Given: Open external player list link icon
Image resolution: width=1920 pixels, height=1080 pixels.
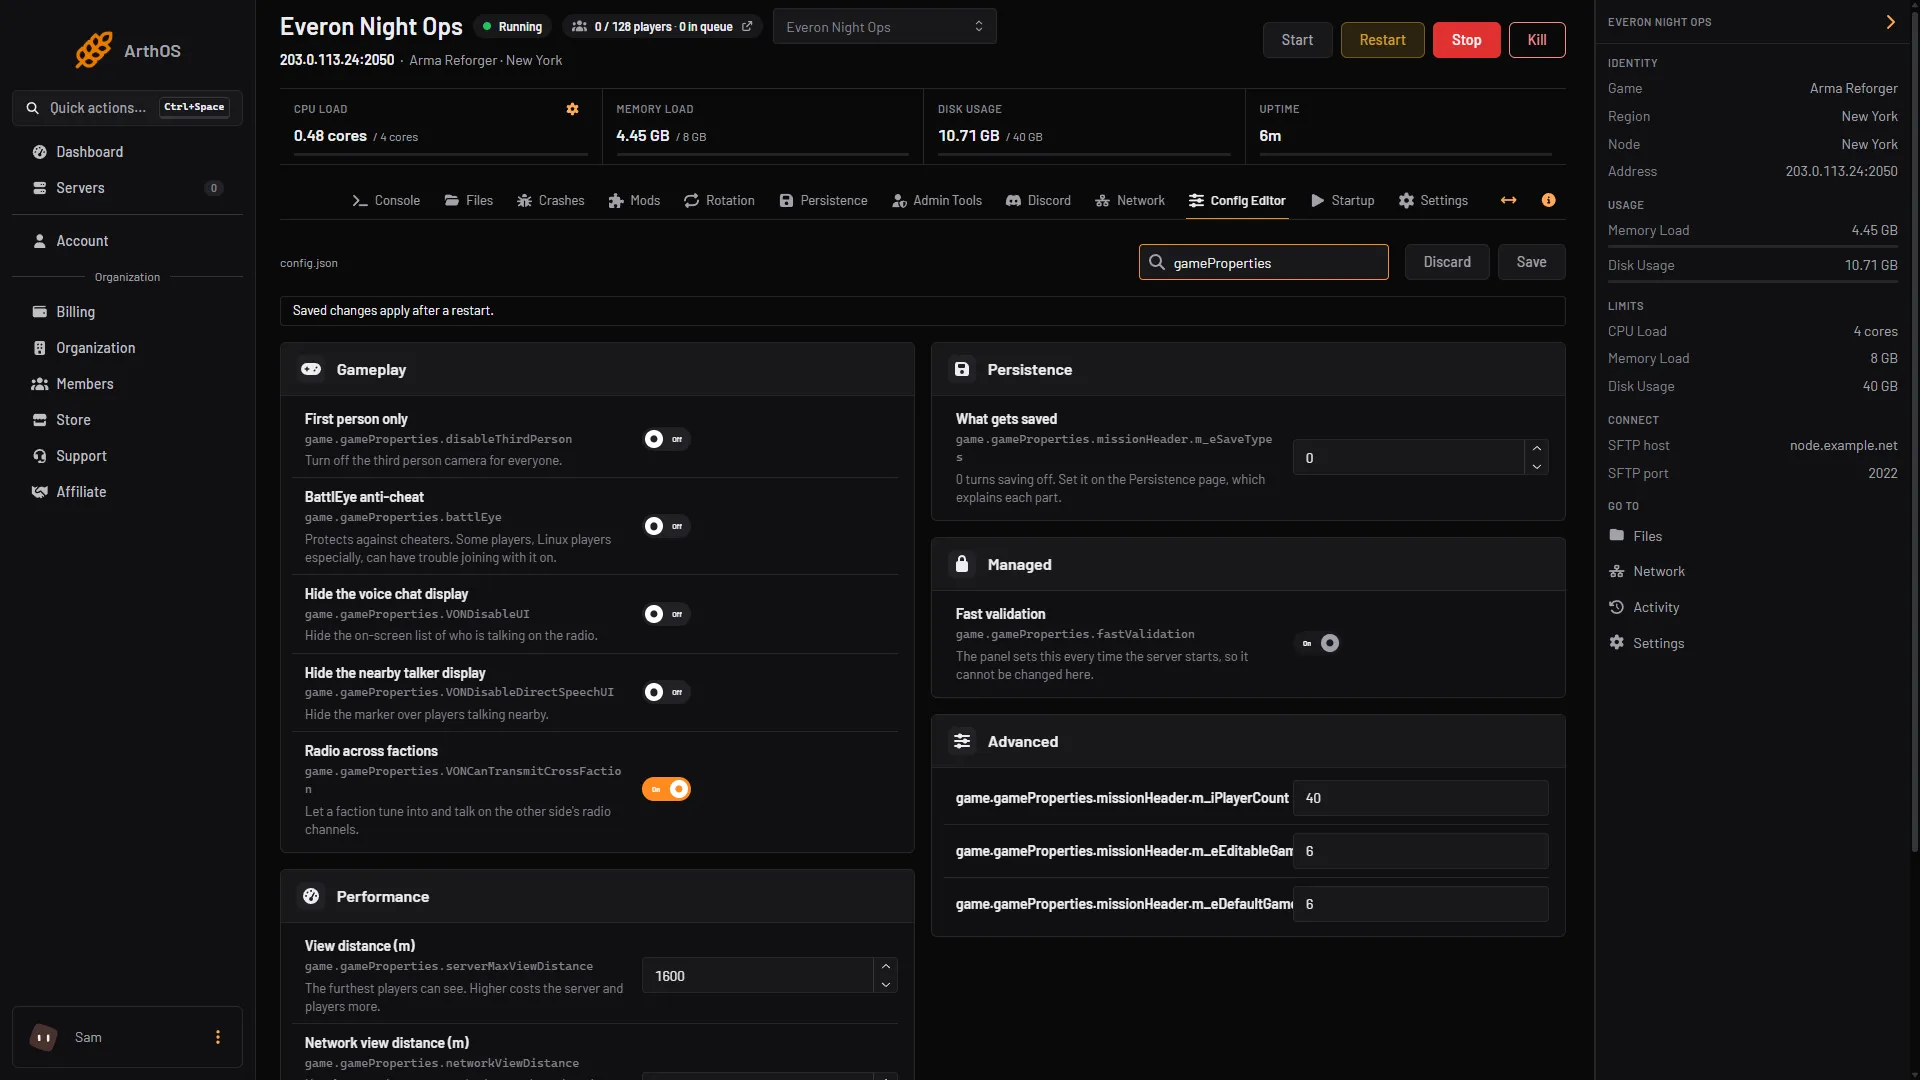Looking at the screenshot, I should (x=747, y=27).
